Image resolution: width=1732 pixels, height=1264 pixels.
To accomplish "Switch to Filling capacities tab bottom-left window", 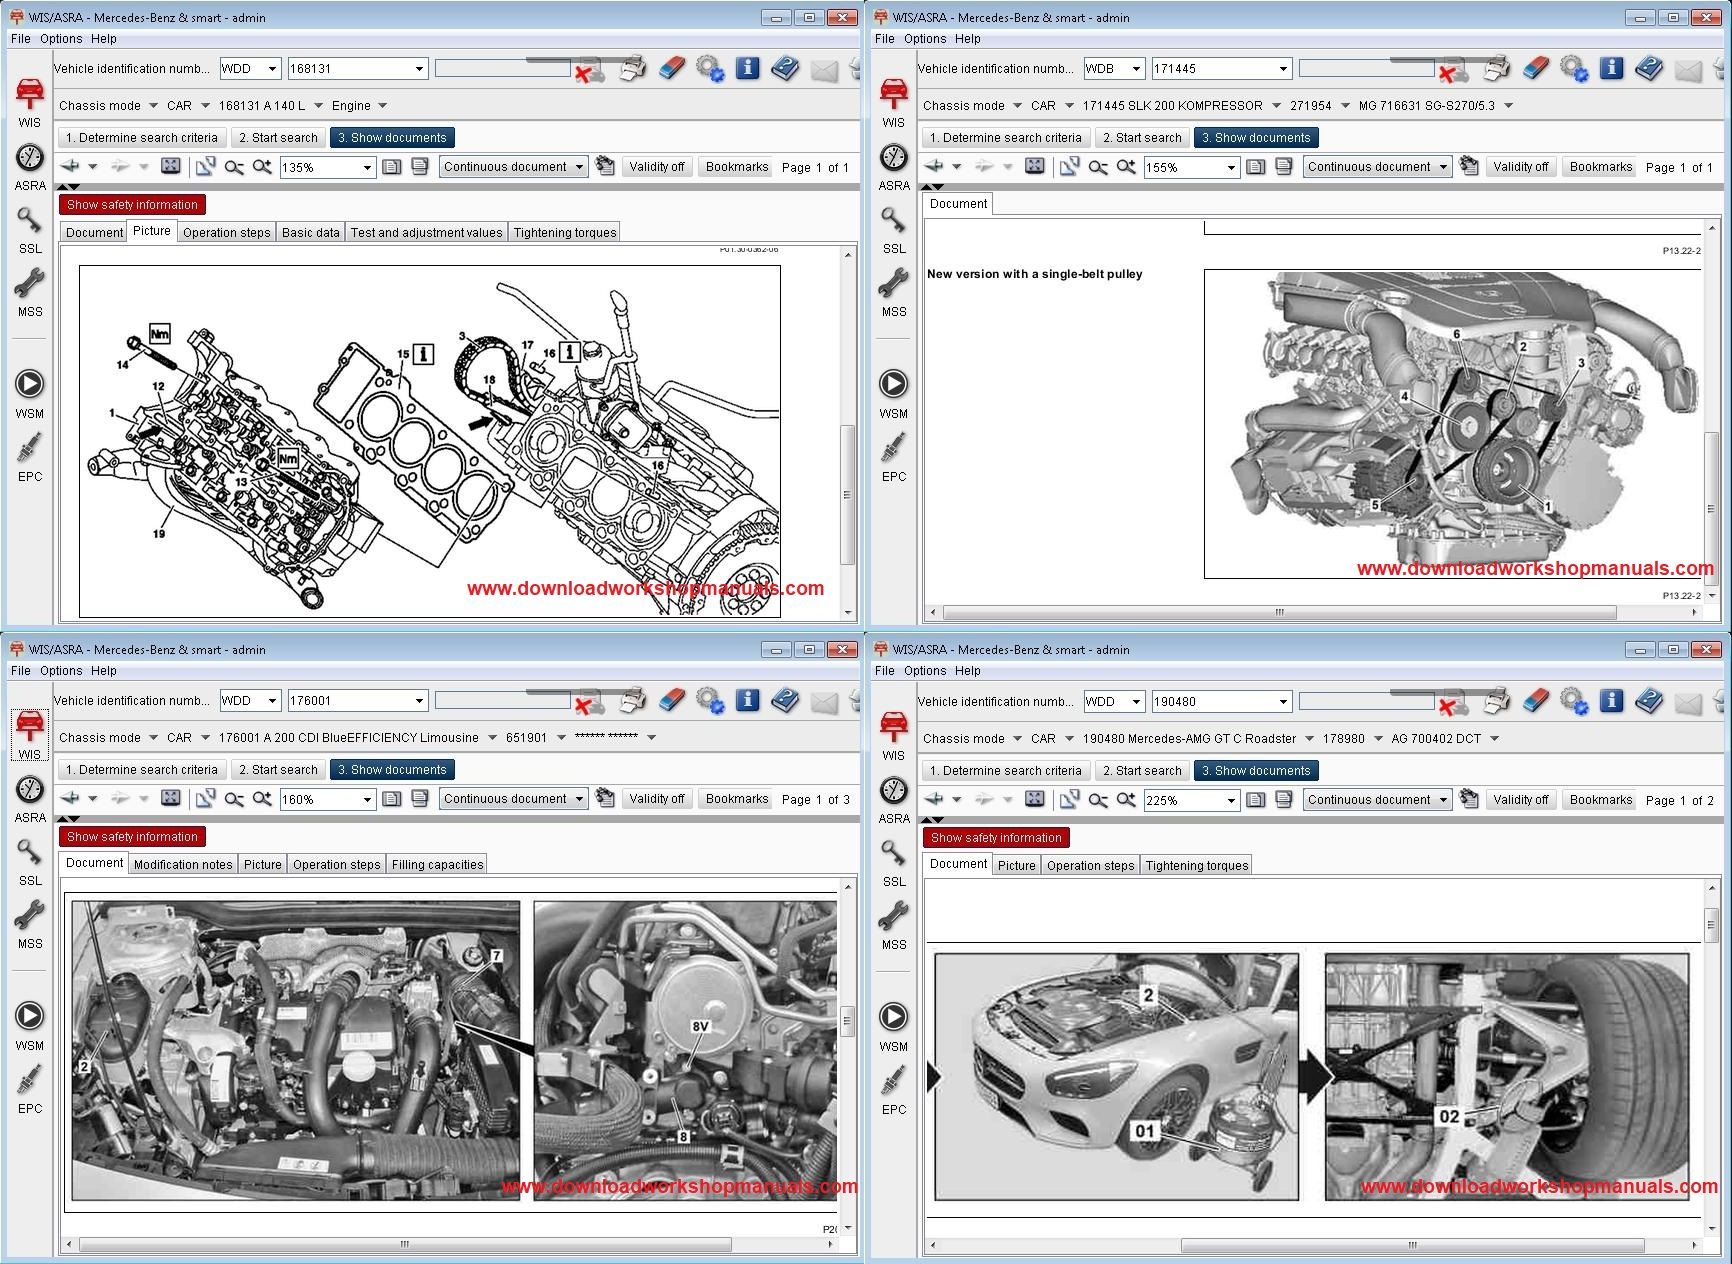I will (438, 864).
